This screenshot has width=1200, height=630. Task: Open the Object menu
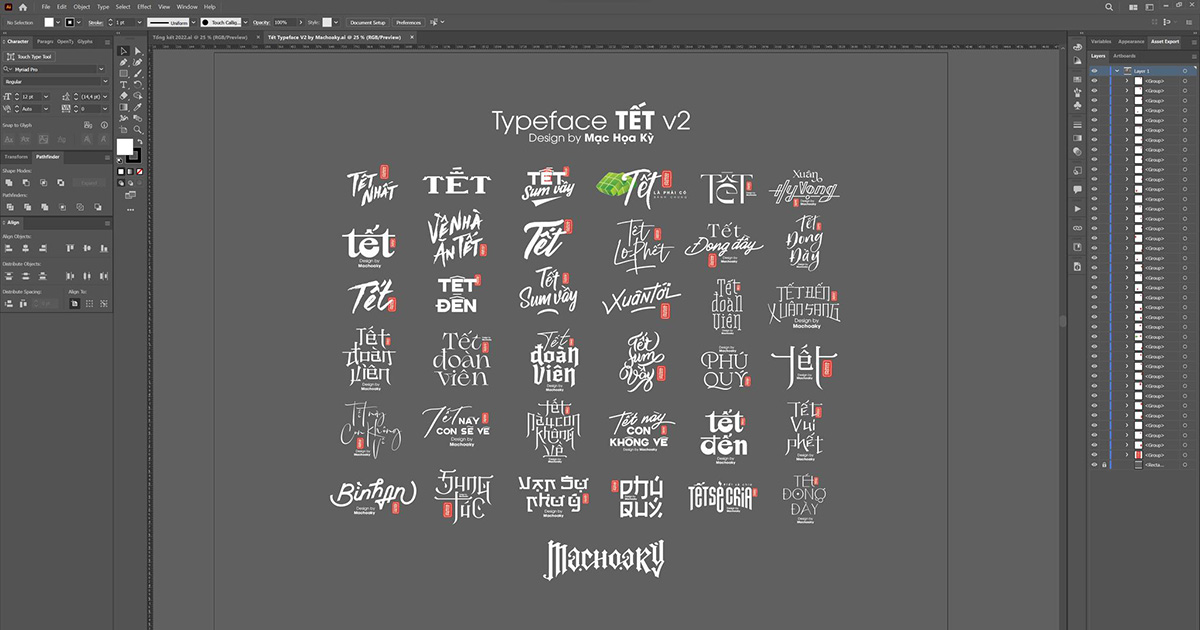[82, 7]
